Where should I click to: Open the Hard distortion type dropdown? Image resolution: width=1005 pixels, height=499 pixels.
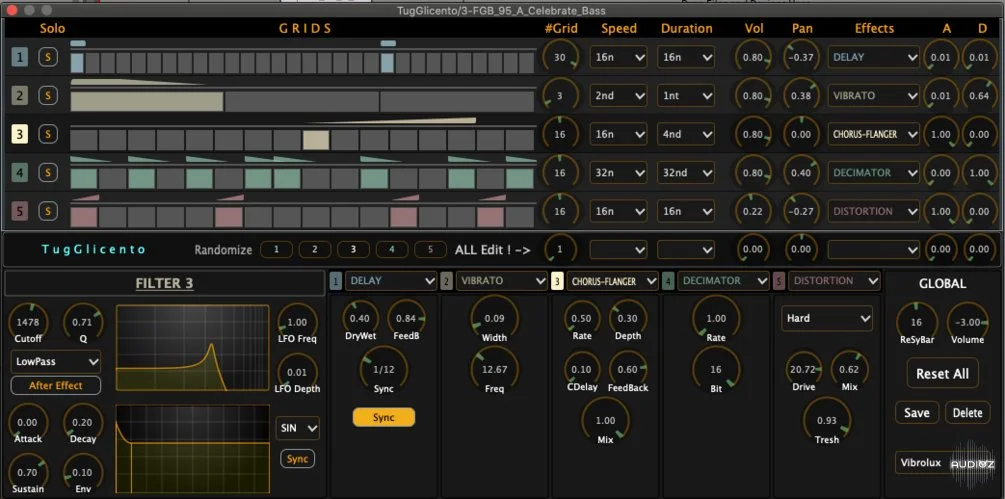click(827, 318)
